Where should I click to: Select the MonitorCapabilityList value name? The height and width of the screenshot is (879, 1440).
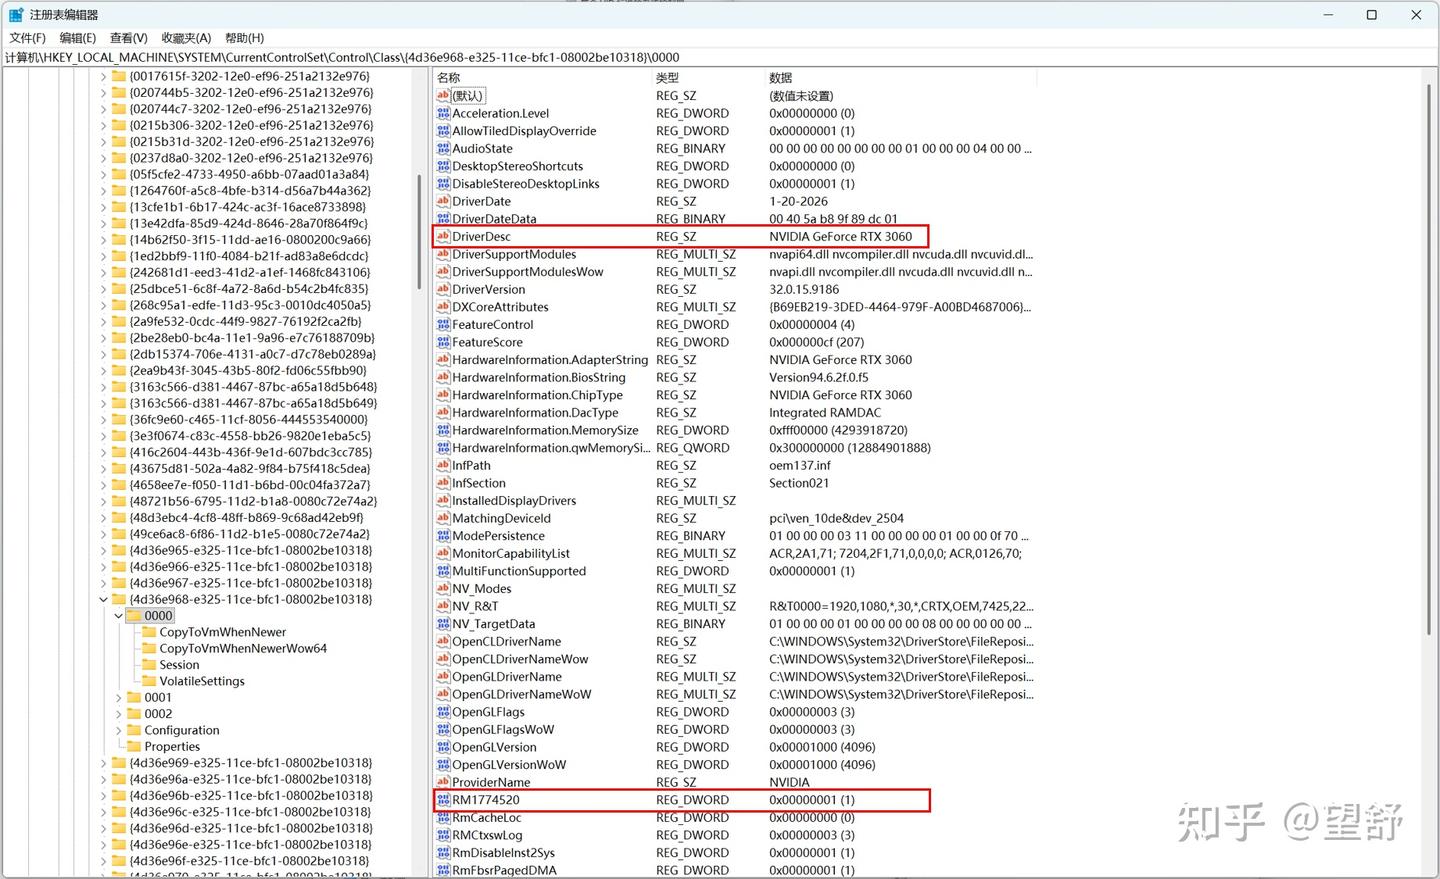[x=511, y=554]
